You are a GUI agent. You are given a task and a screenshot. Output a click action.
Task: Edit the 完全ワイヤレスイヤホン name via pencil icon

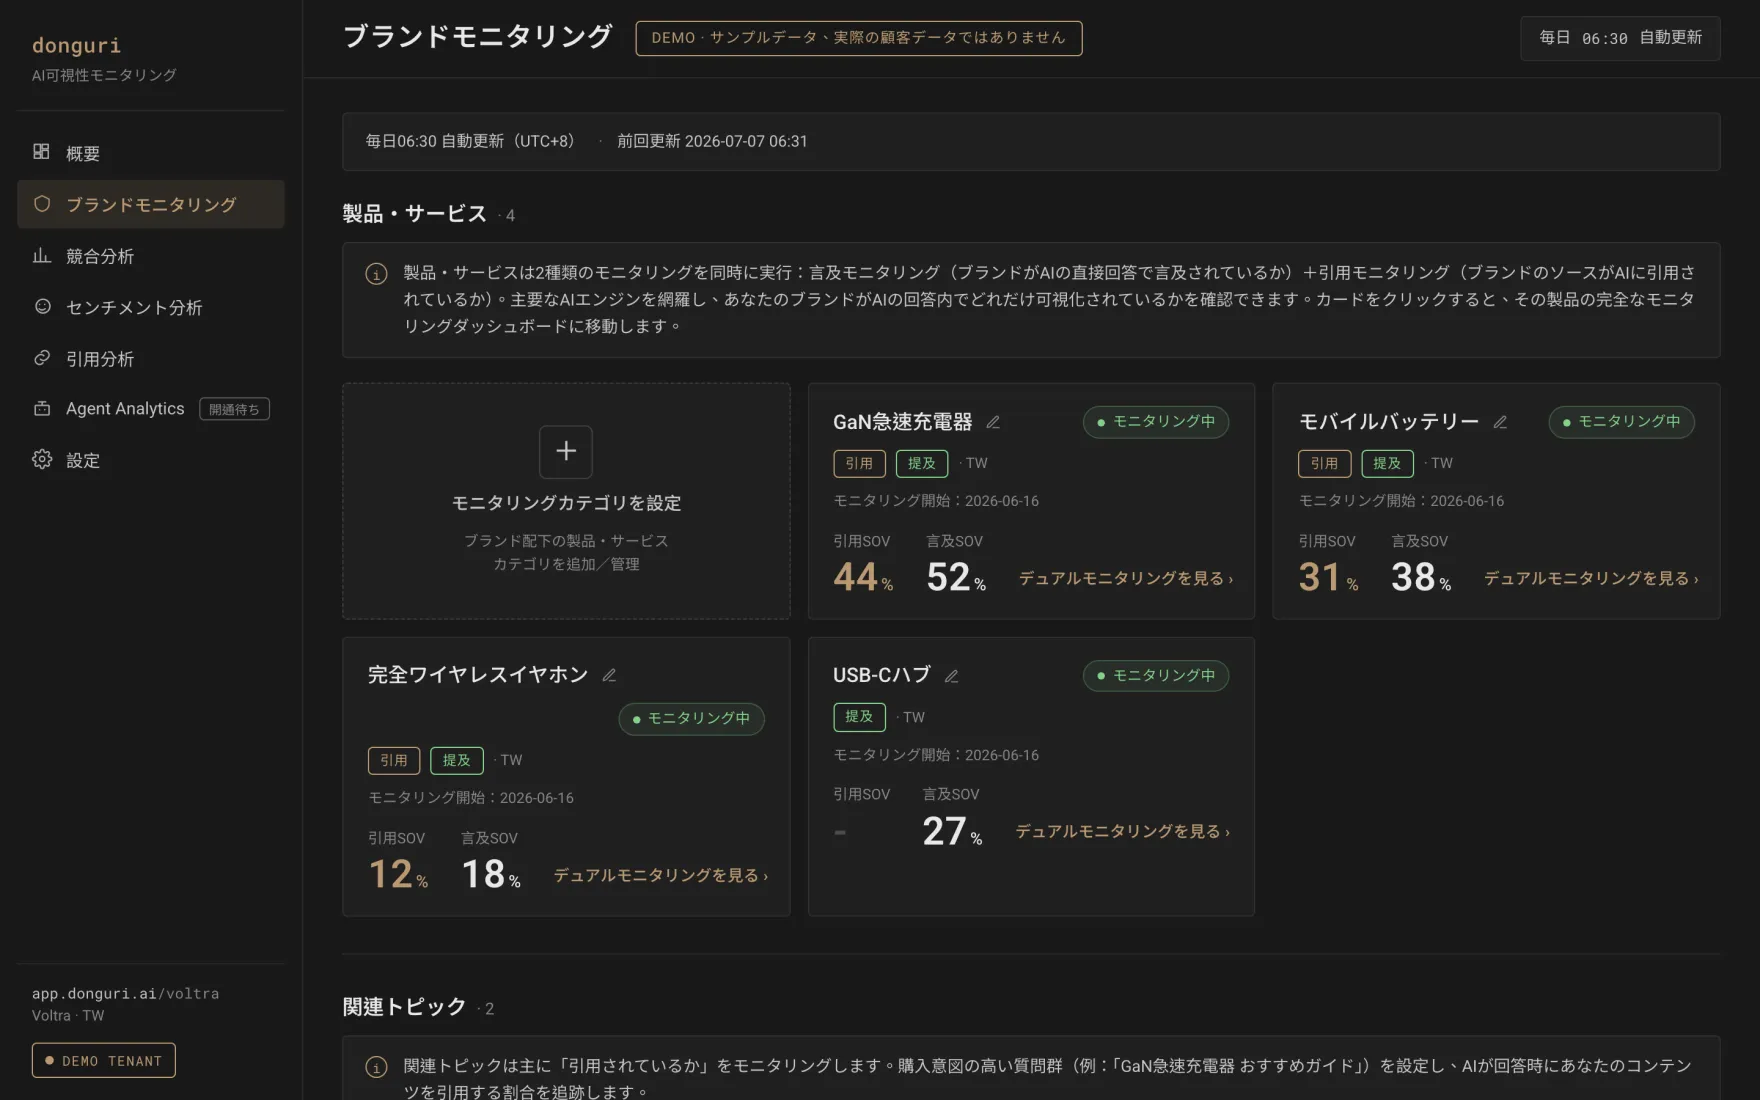609,675
